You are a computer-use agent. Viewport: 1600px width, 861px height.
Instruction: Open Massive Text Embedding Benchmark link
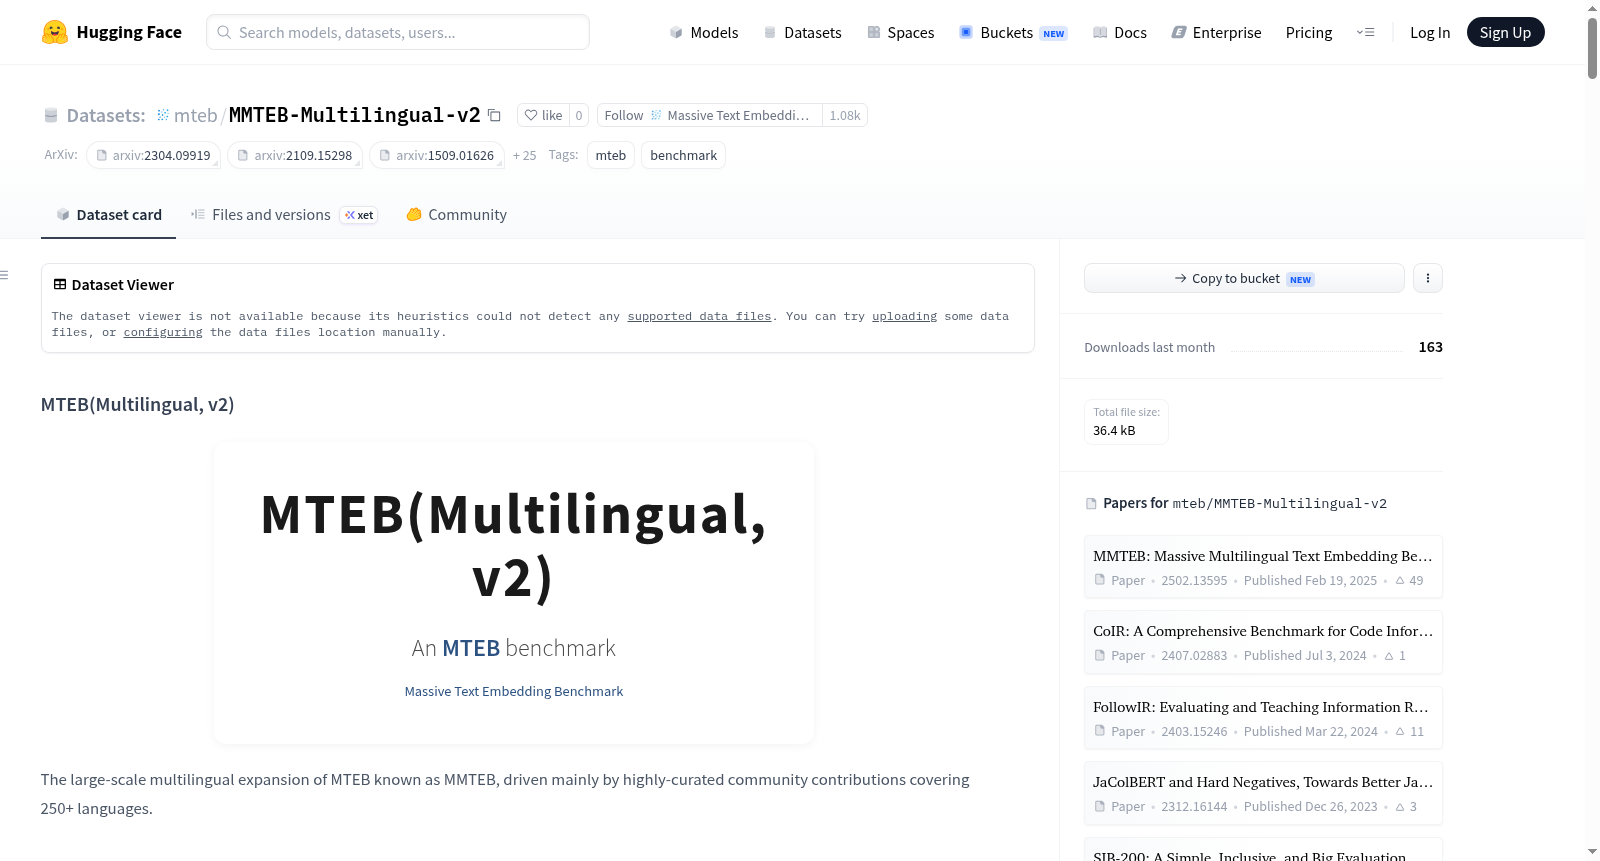[x=513, y=691]
